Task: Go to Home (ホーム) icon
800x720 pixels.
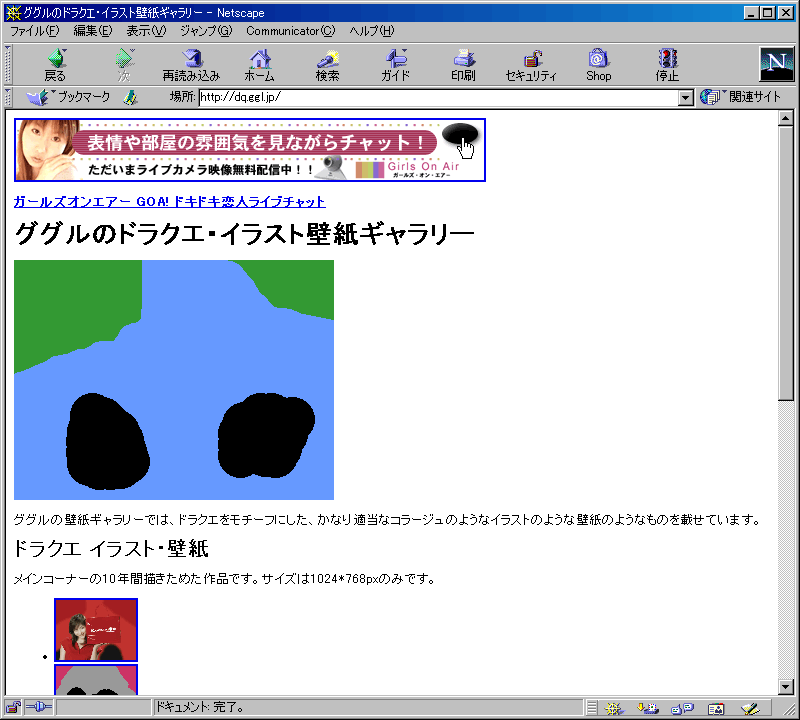Action: (260, 65)
